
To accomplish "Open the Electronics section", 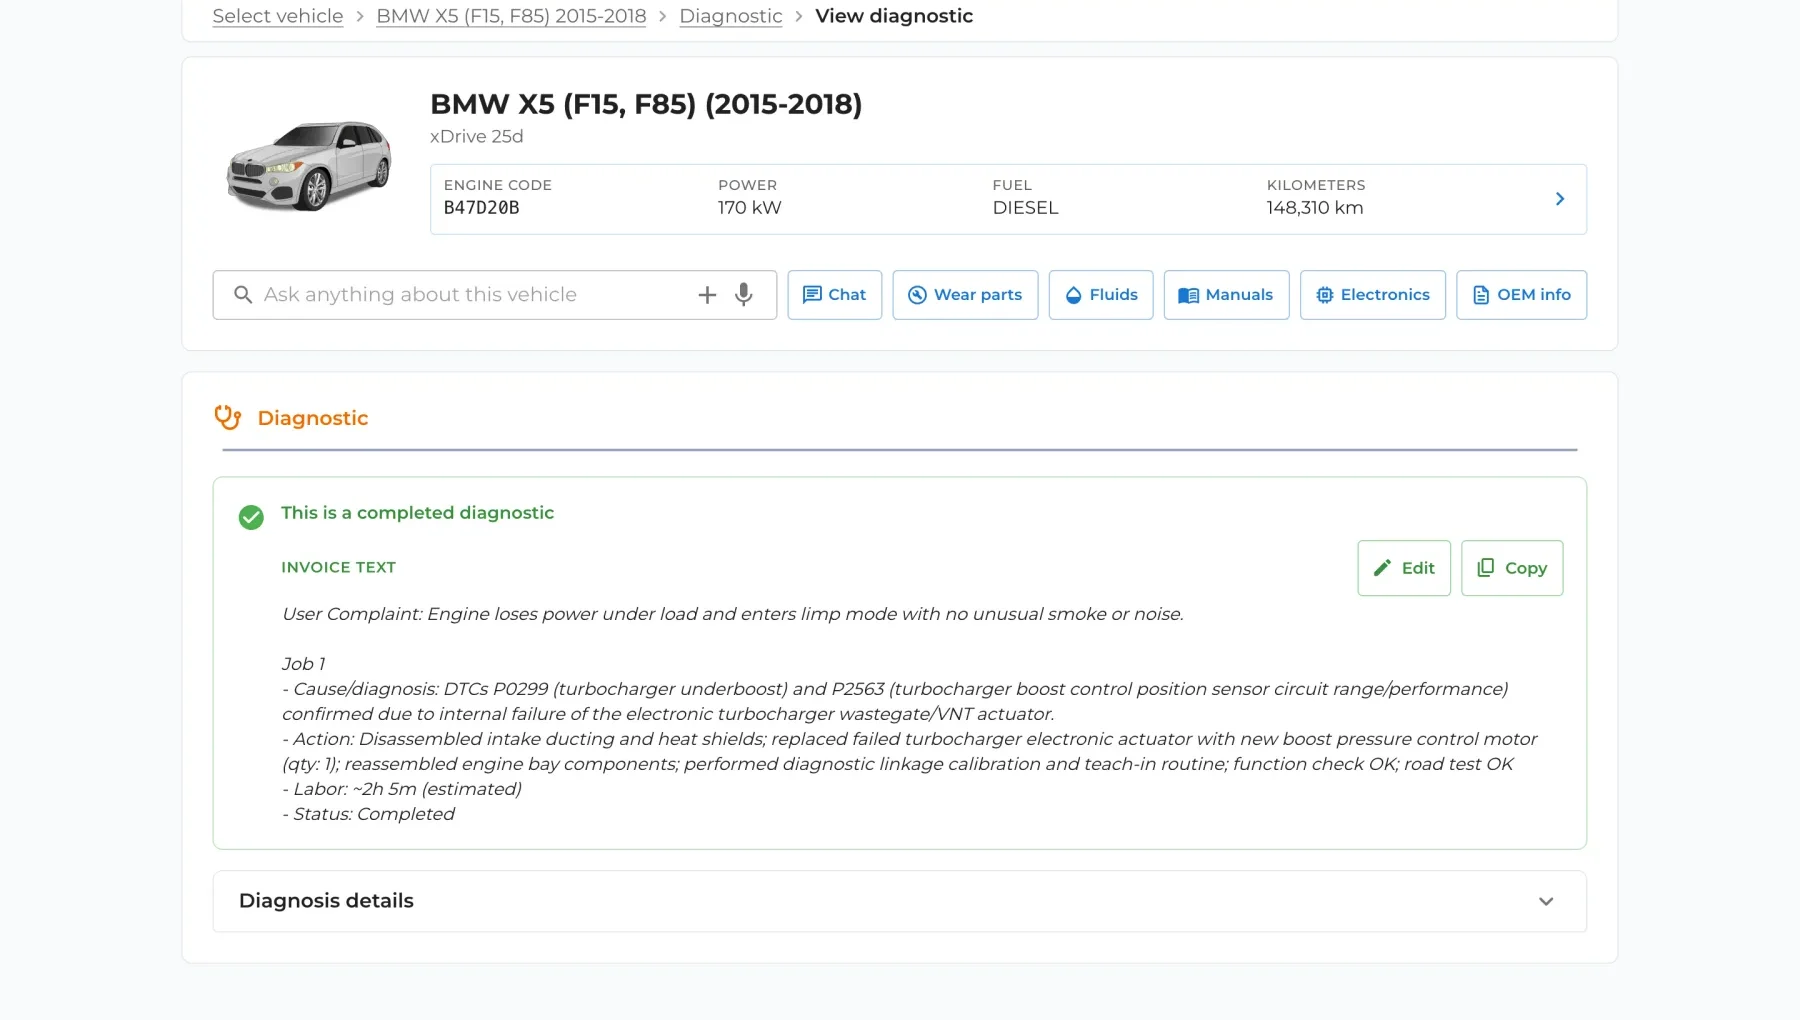I will (x=1373, y=295).
